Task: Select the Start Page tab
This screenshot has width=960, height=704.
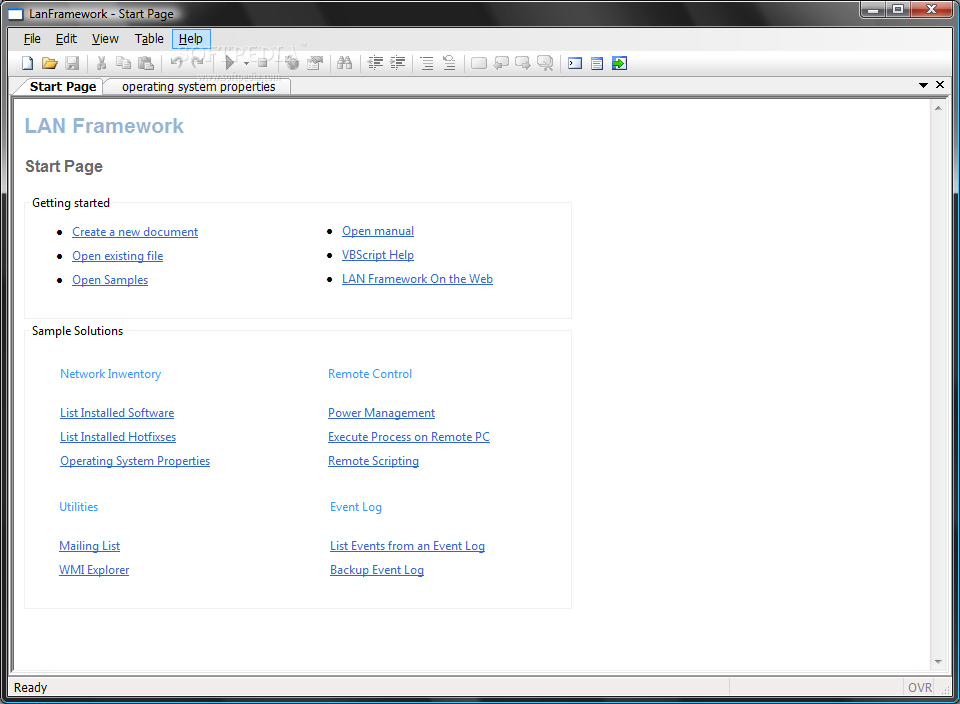Action: click(x=62, y=87)
